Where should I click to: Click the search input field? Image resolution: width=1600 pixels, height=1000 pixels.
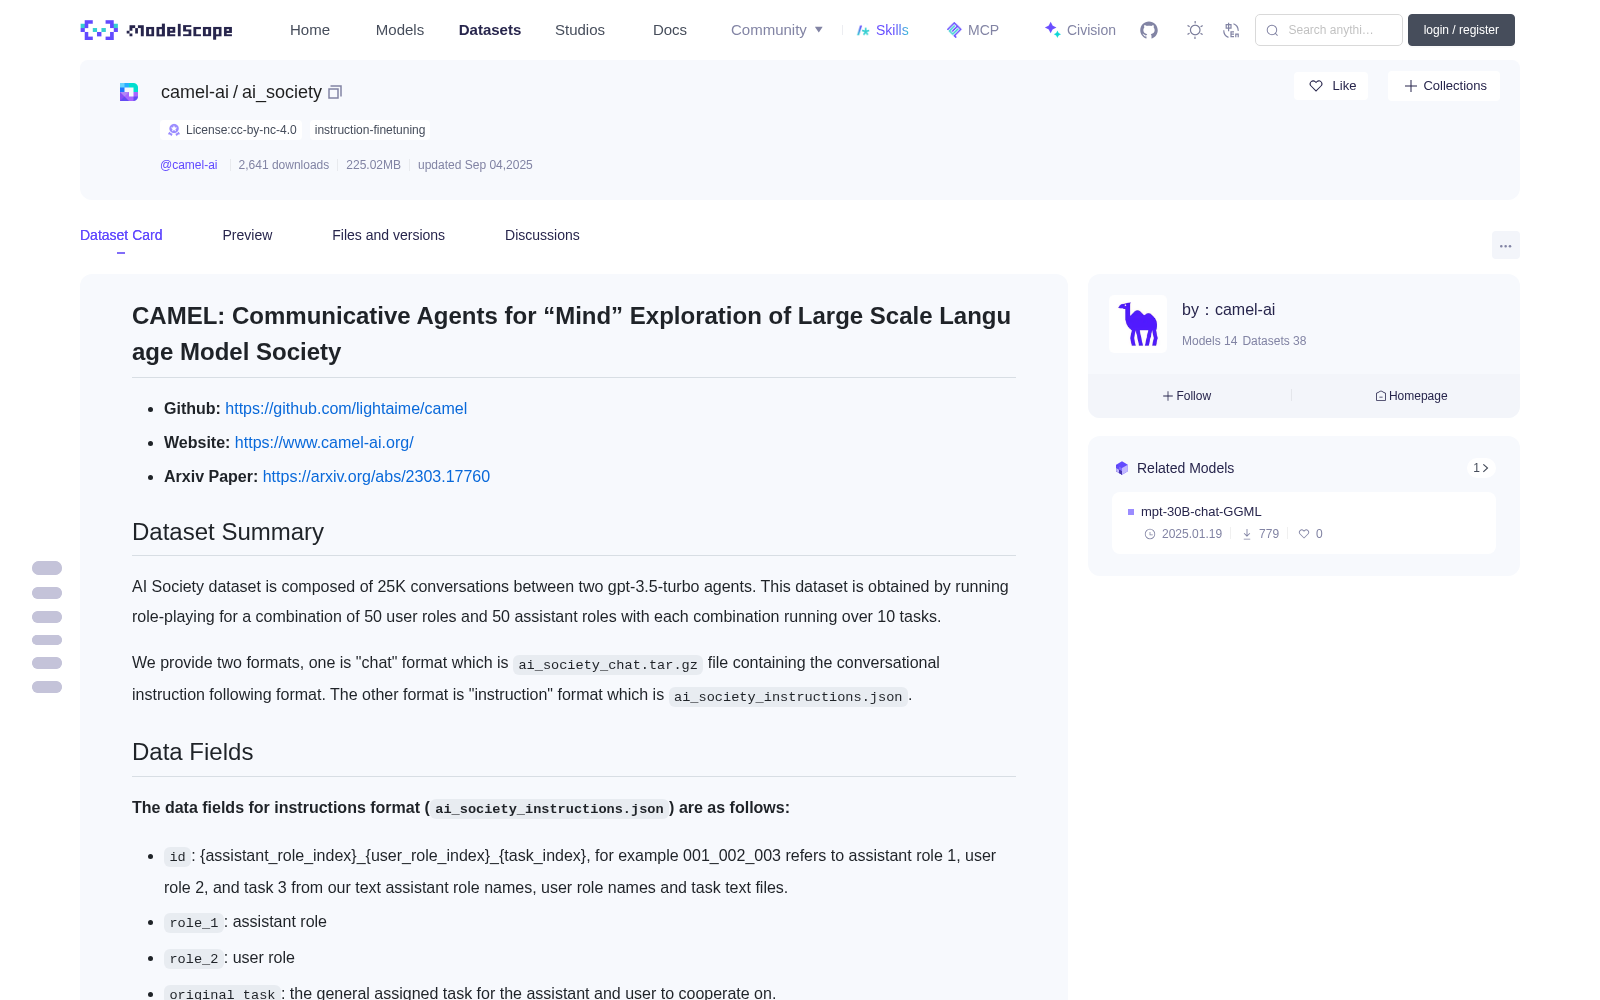[1329, 30]
